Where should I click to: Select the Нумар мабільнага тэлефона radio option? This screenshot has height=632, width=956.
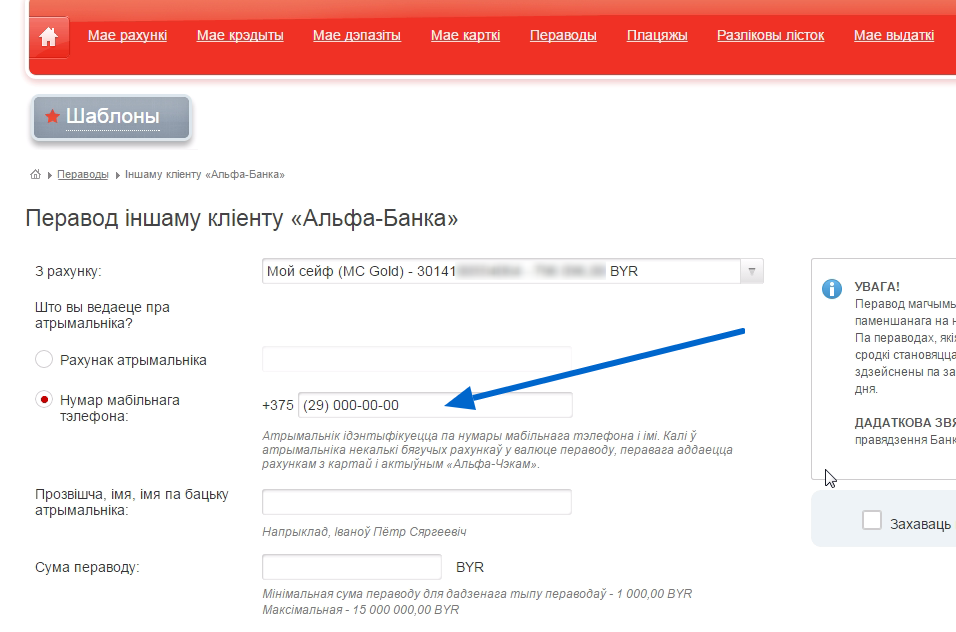[x=44, y=400]
